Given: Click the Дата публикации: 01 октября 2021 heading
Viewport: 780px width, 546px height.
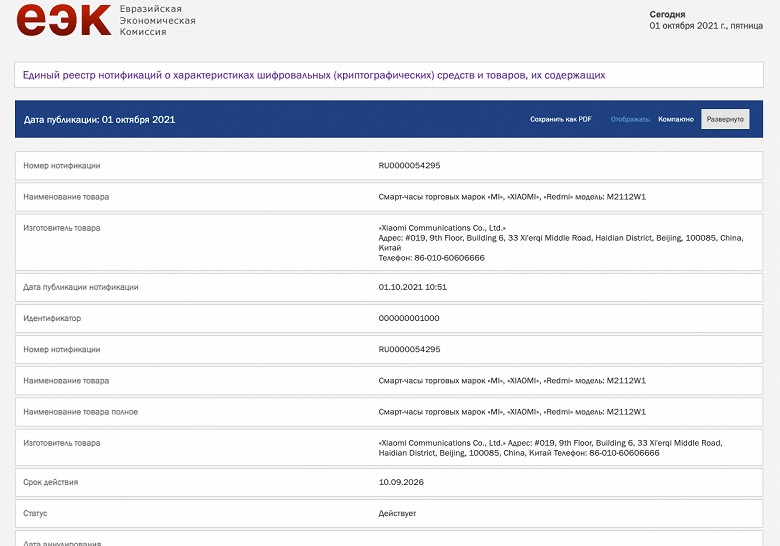Looking at the screenshot, I should [x=99, y=119].
